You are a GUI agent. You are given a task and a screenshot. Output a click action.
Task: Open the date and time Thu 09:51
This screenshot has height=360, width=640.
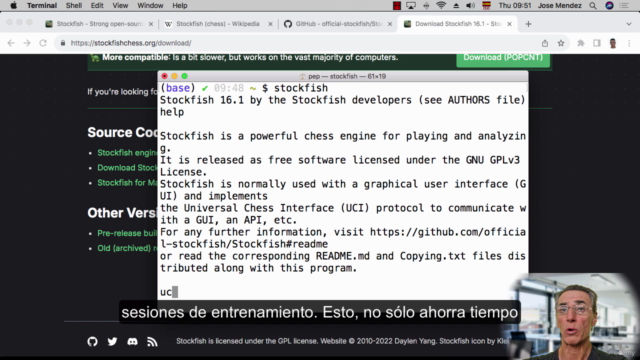[x=515, y=6]
